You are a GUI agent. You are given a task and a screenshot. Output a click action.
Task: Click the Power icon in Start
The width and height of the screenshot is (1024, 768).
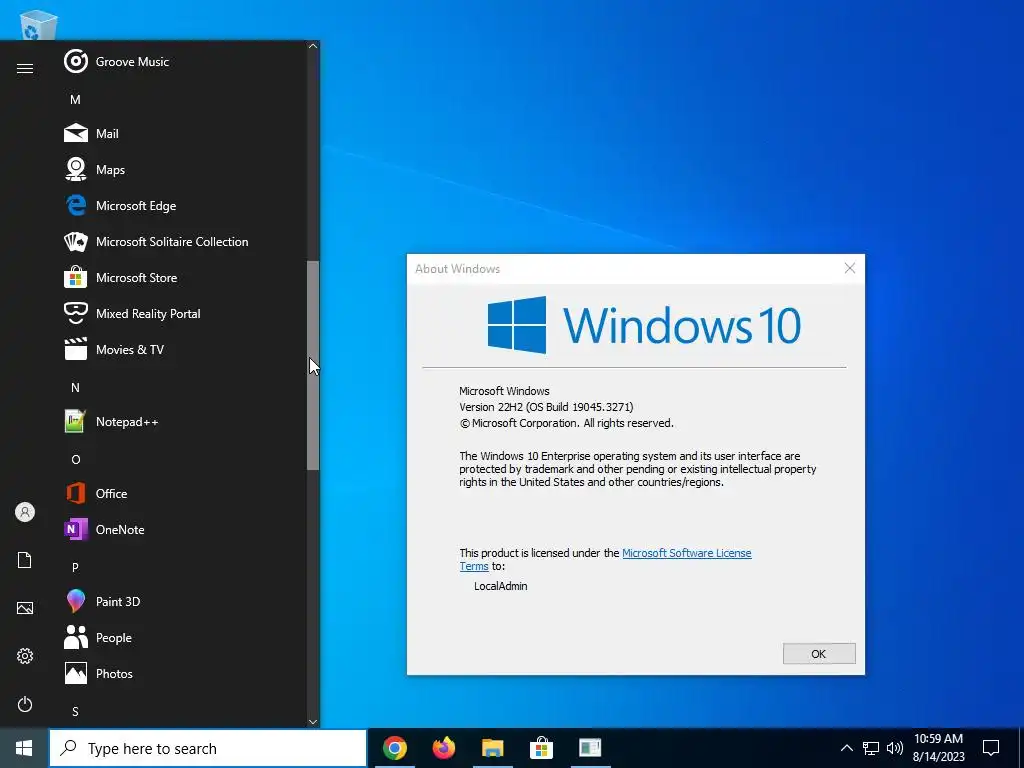coord(25,704)
